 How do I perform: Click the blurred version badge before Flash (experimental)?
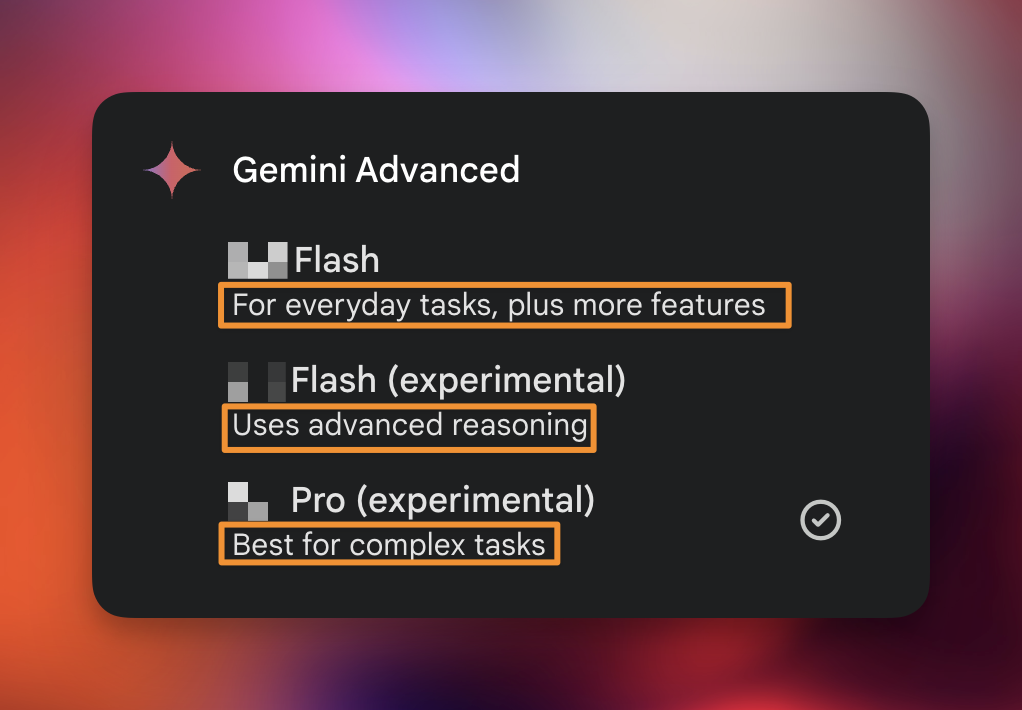tap(257, 381)
